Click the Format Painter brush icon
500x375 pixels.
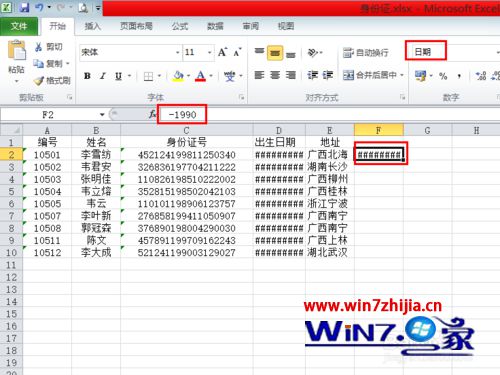coord(38,80)
